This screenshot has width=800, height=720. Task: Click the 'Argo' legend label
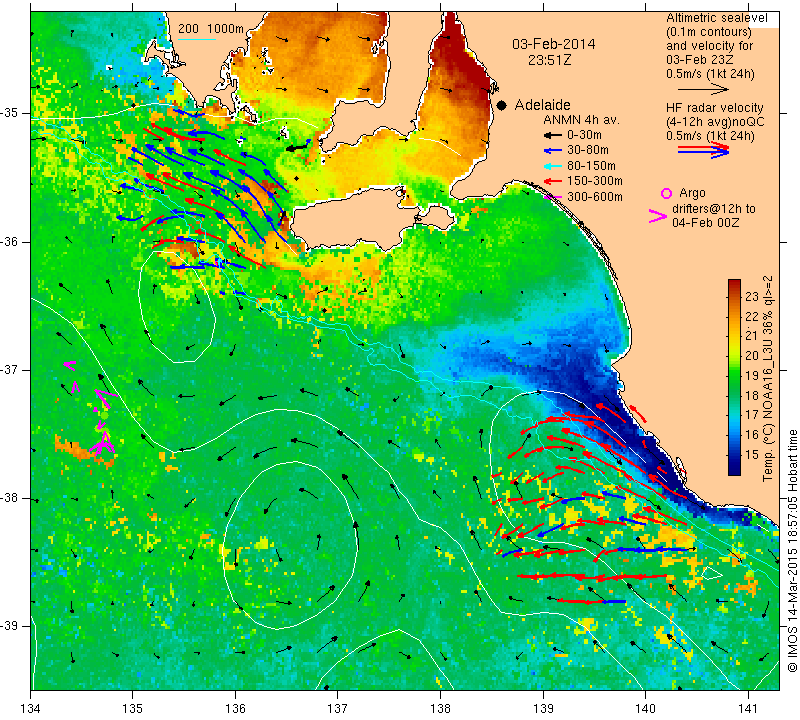pos(692,193)
